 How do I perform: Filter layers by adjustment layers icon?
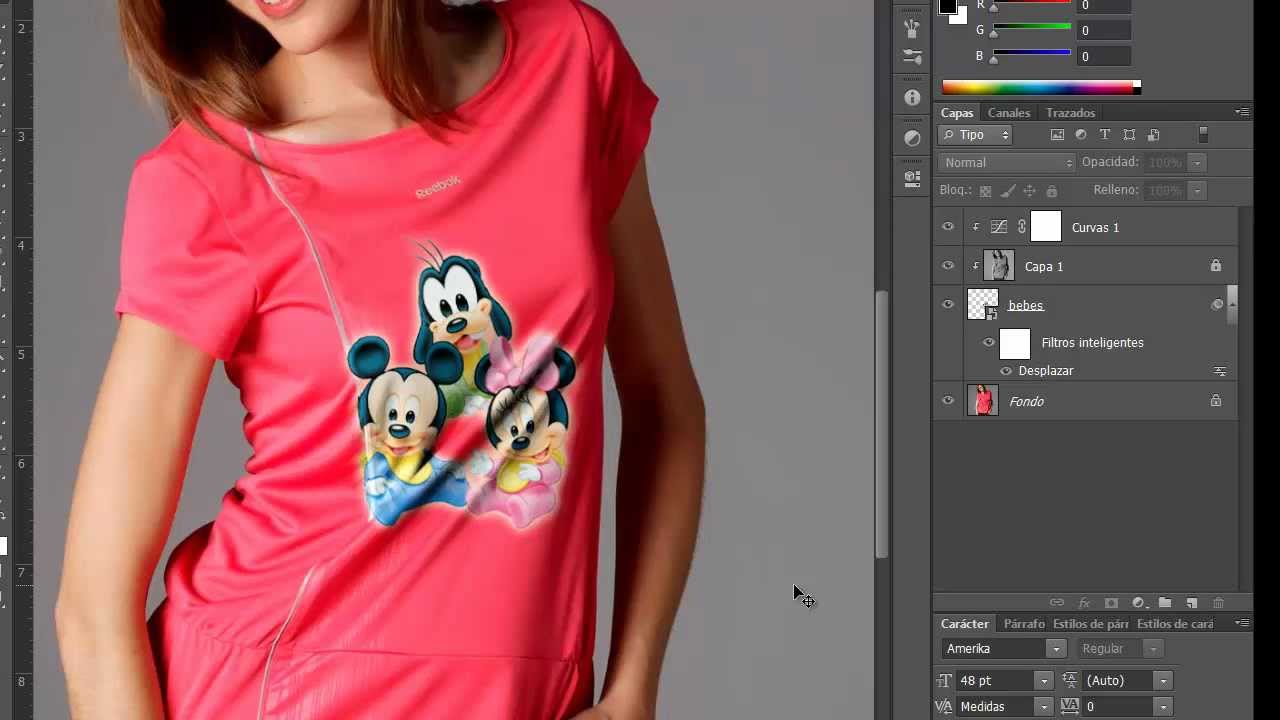click(1081, 135)
